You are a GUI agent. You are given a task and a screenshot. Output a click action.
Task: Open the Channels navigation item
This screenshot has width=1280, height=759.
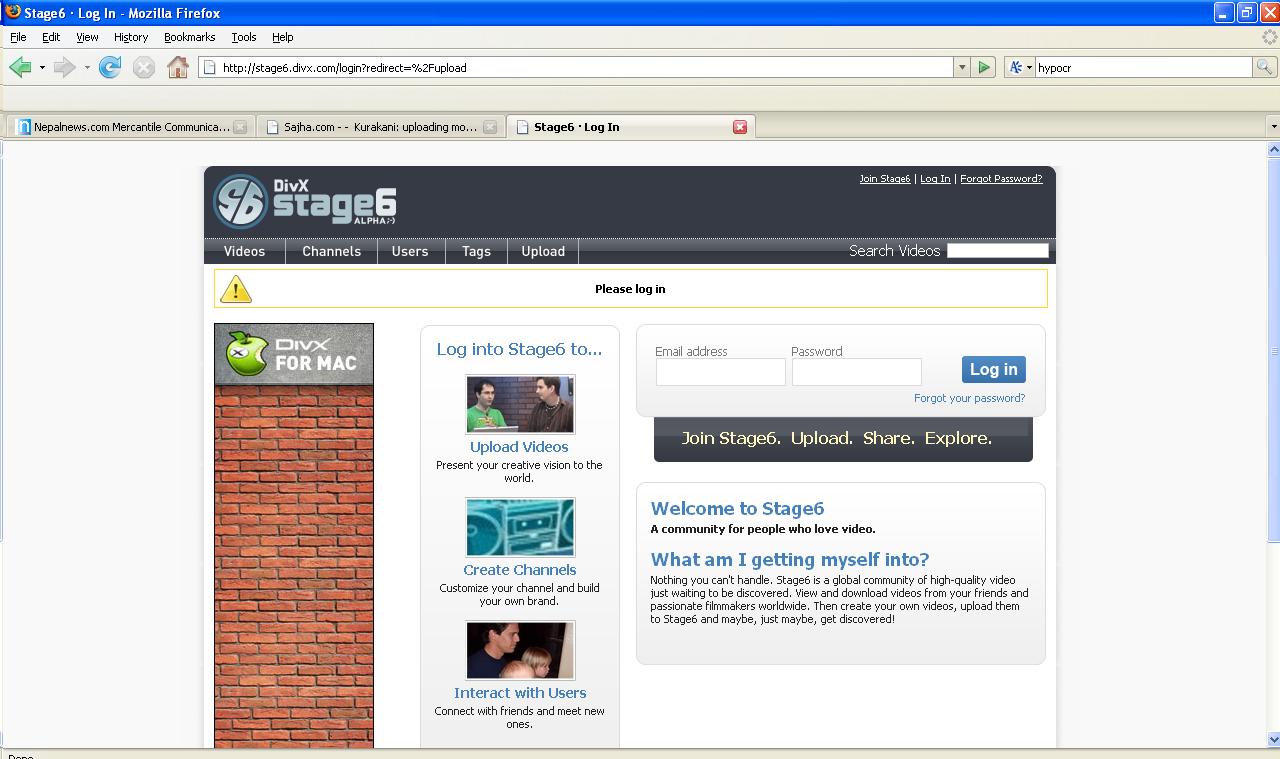pyautogui.click(x=331, y=251)
